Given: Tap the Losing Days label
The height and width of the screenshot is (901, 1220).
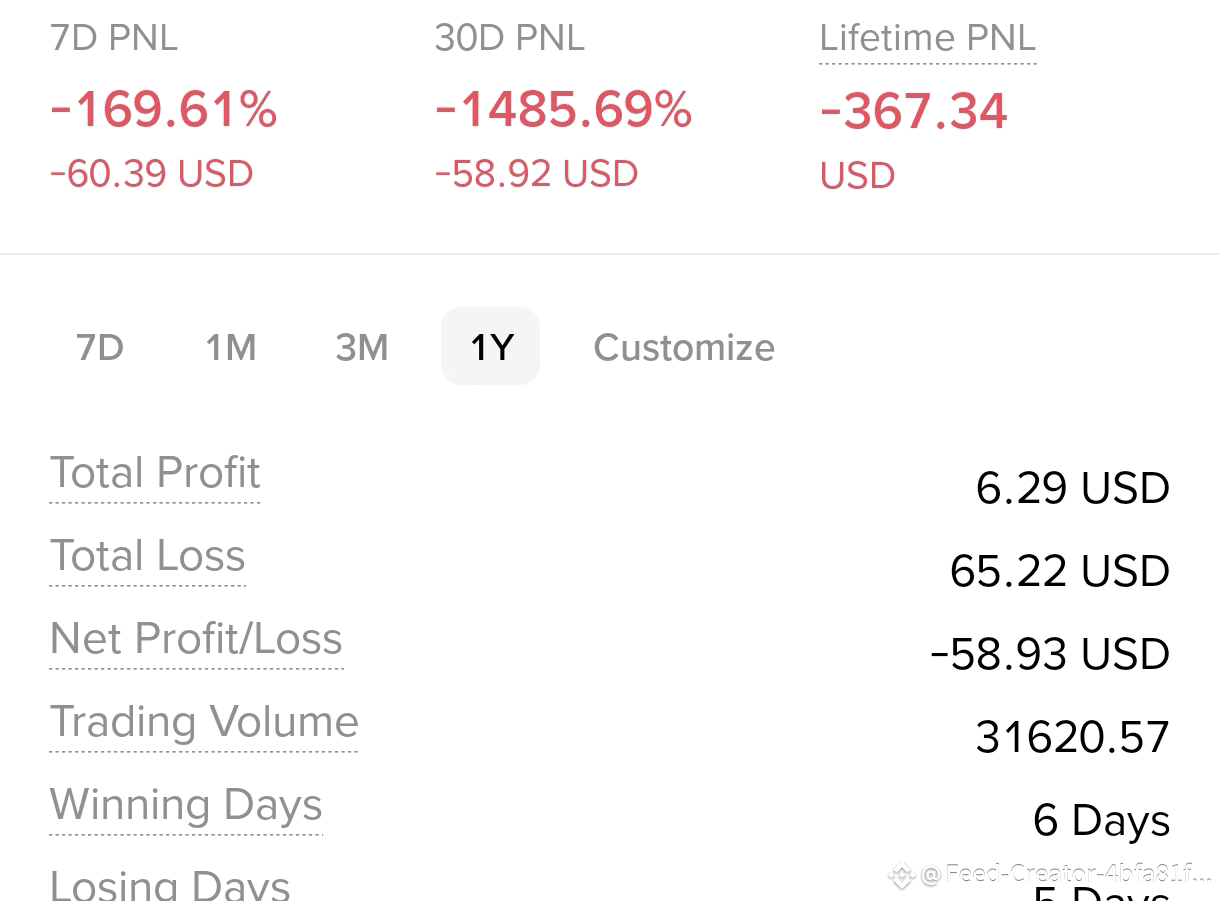Looking at the screenshot, I should click(x=170, y=884).
